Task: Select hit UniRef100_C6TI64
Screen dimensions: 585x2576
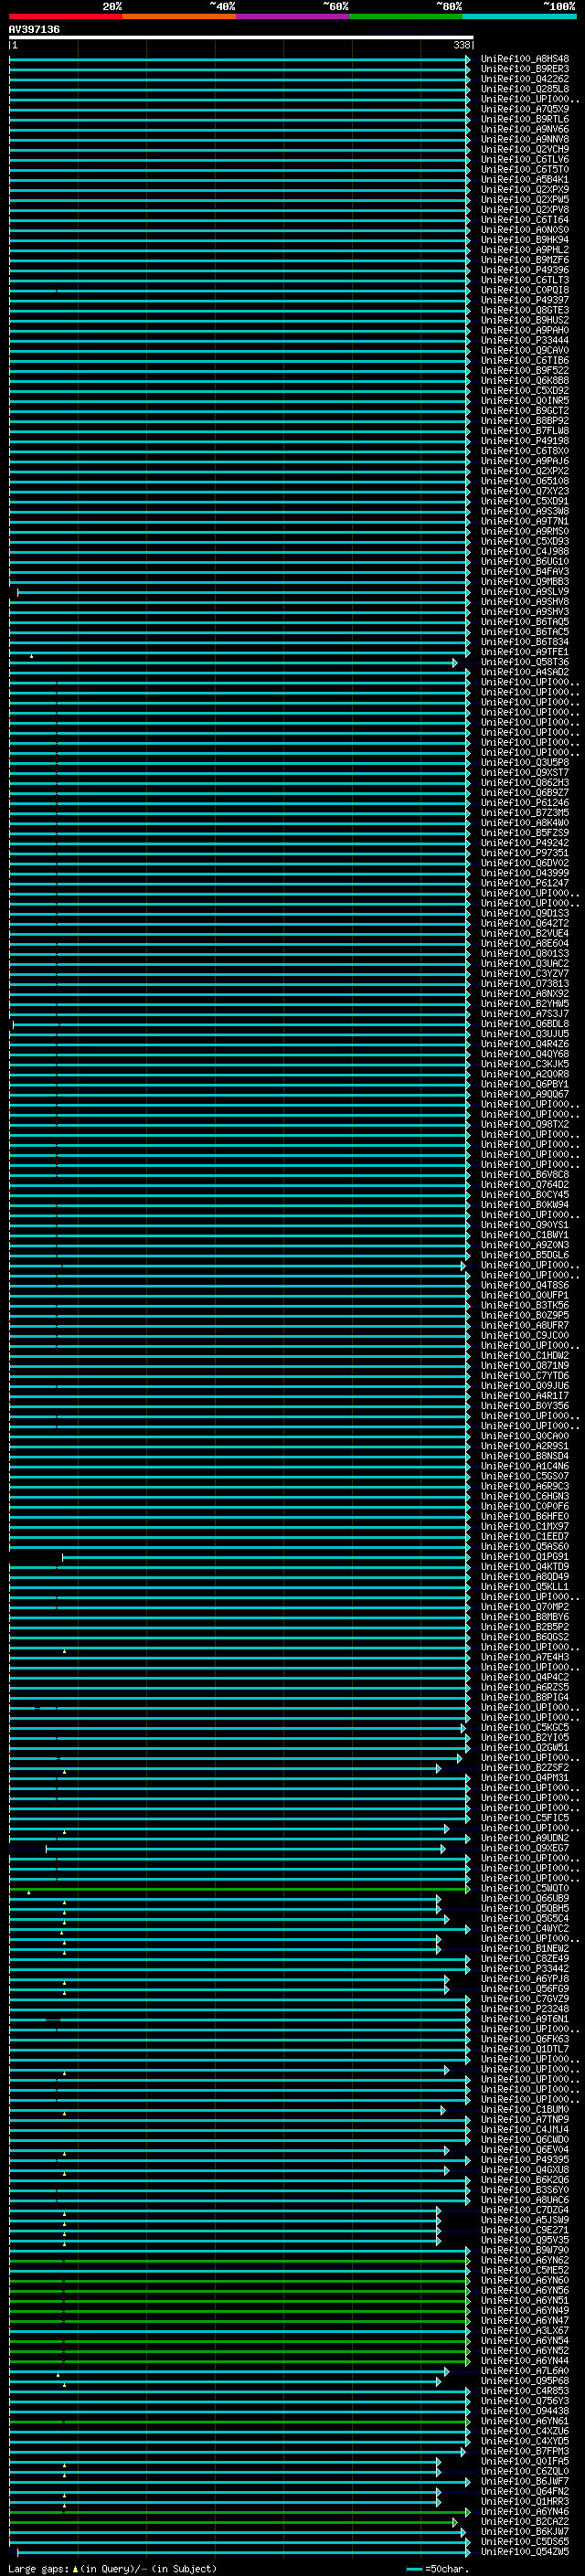Action: pyautogui.click(x=525, y=220)
